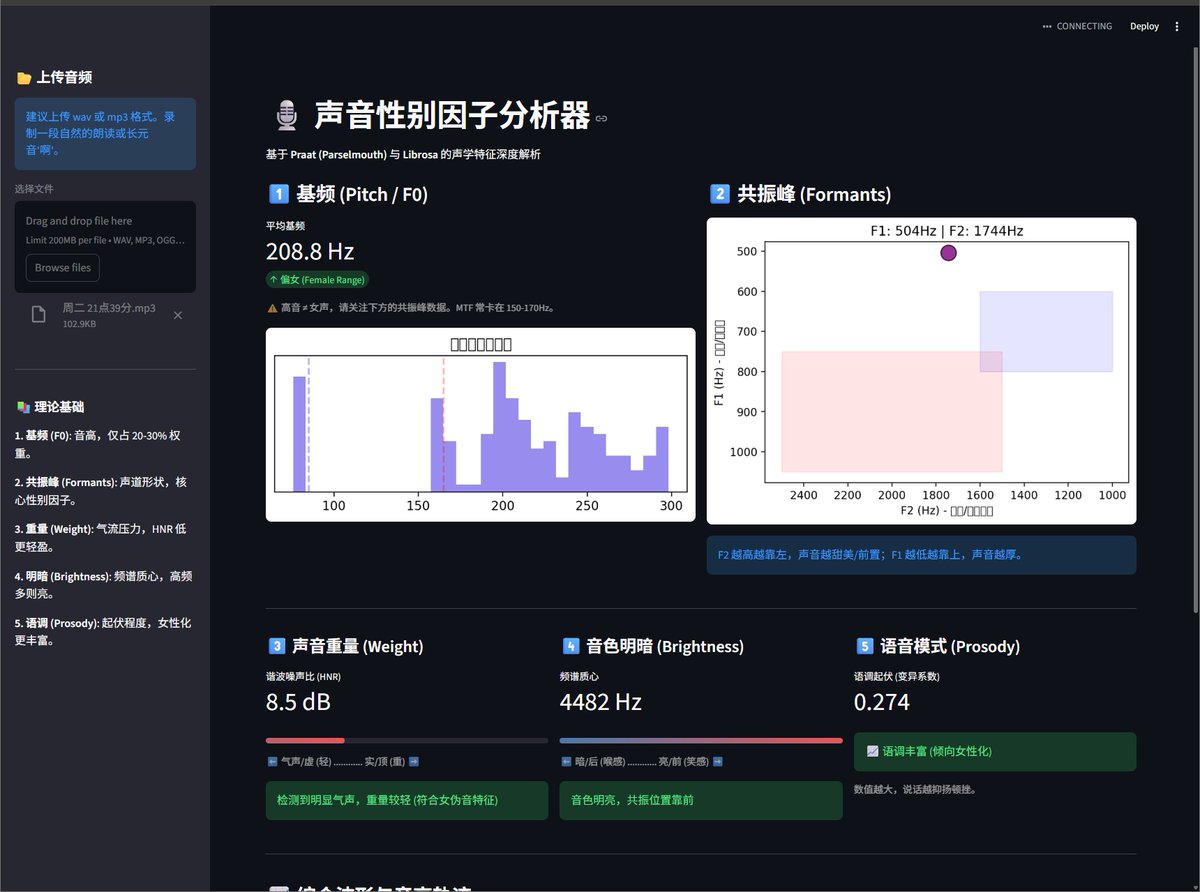This screenshot has width=1200, height=892.
Task: Click the 检测到明显气声 result message
Action: [x=407, y=800]
